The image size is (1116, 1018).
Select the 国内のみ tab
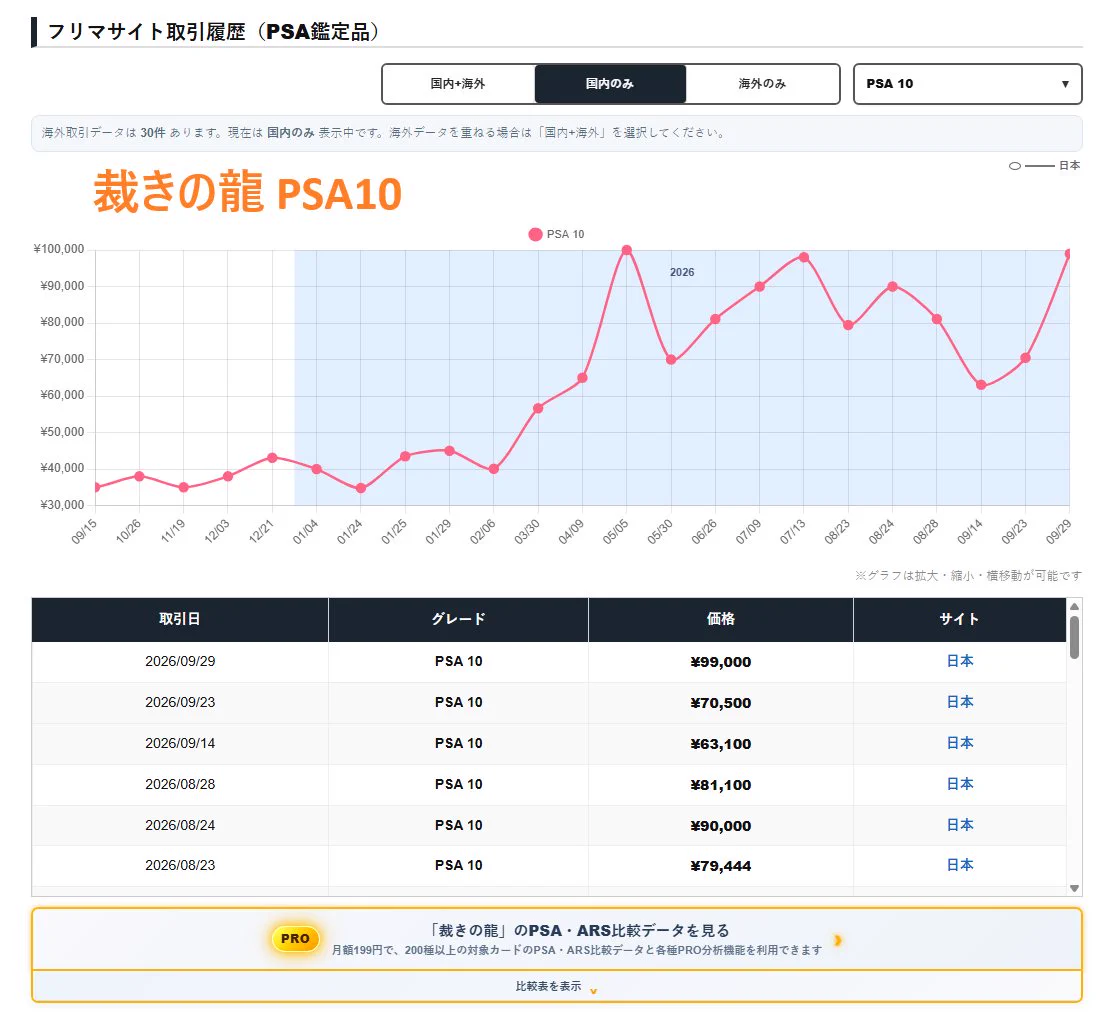pyautogui.click(x=610, y=84)
